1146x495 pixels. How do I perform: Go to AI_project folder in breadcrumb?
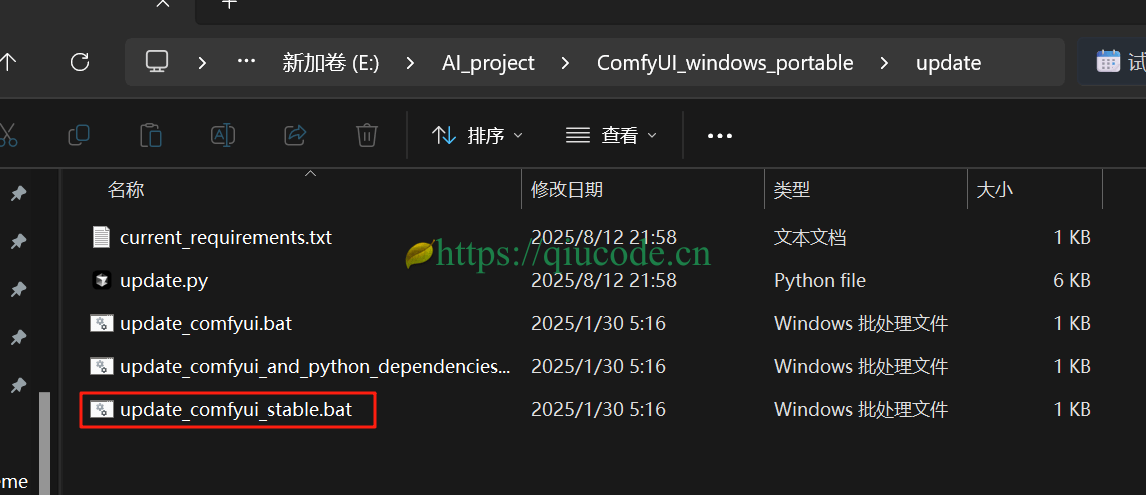(x=488, y=63)
